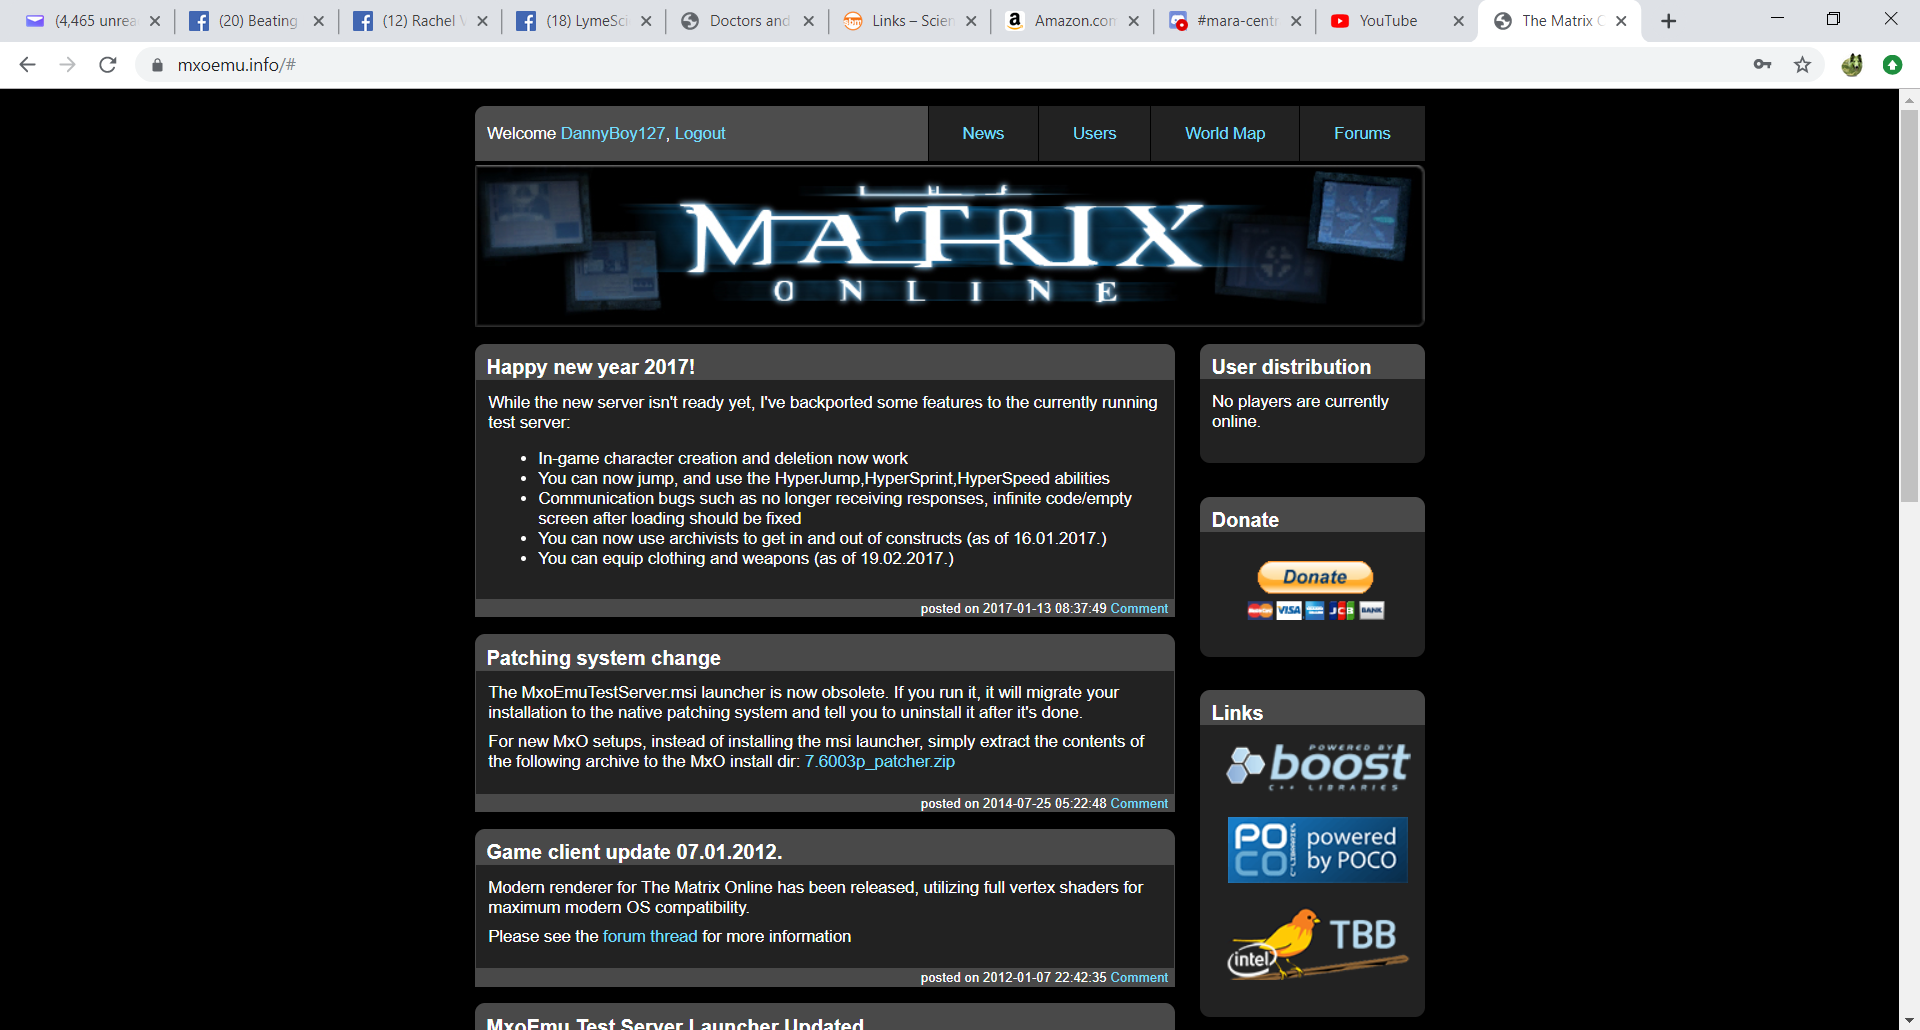Open a new browser tab
1920x1030 pixels.
[1668, 21]
